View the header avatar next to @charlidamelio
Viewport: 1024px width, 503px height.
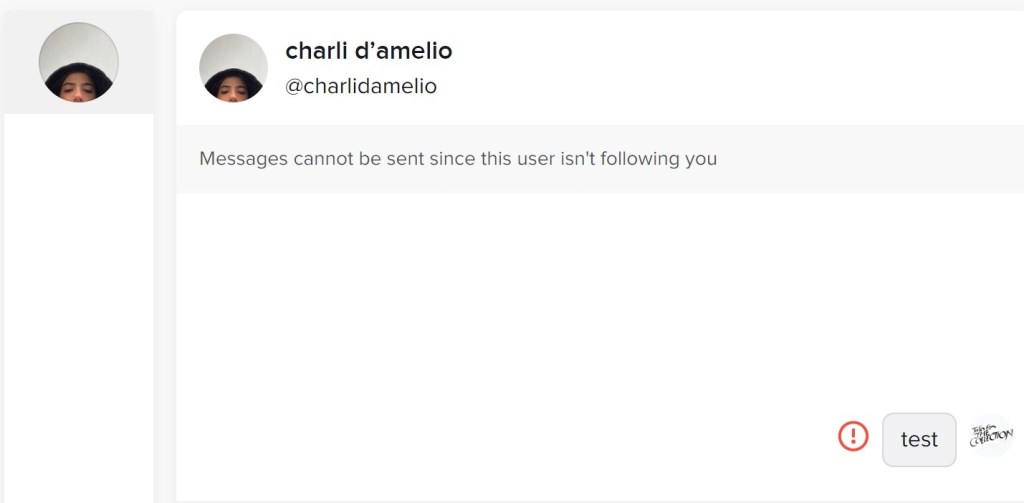pyautogui.click(x=233, y=68)
